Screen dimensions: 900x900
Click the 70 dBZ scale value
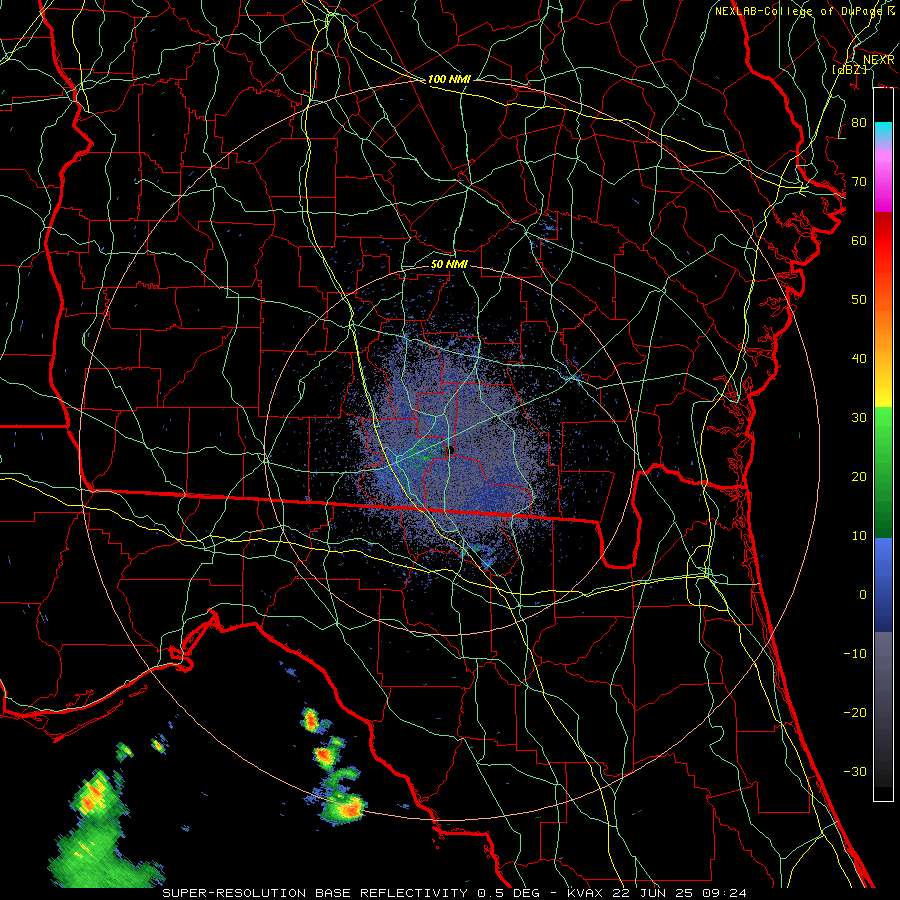pos(859,181)
